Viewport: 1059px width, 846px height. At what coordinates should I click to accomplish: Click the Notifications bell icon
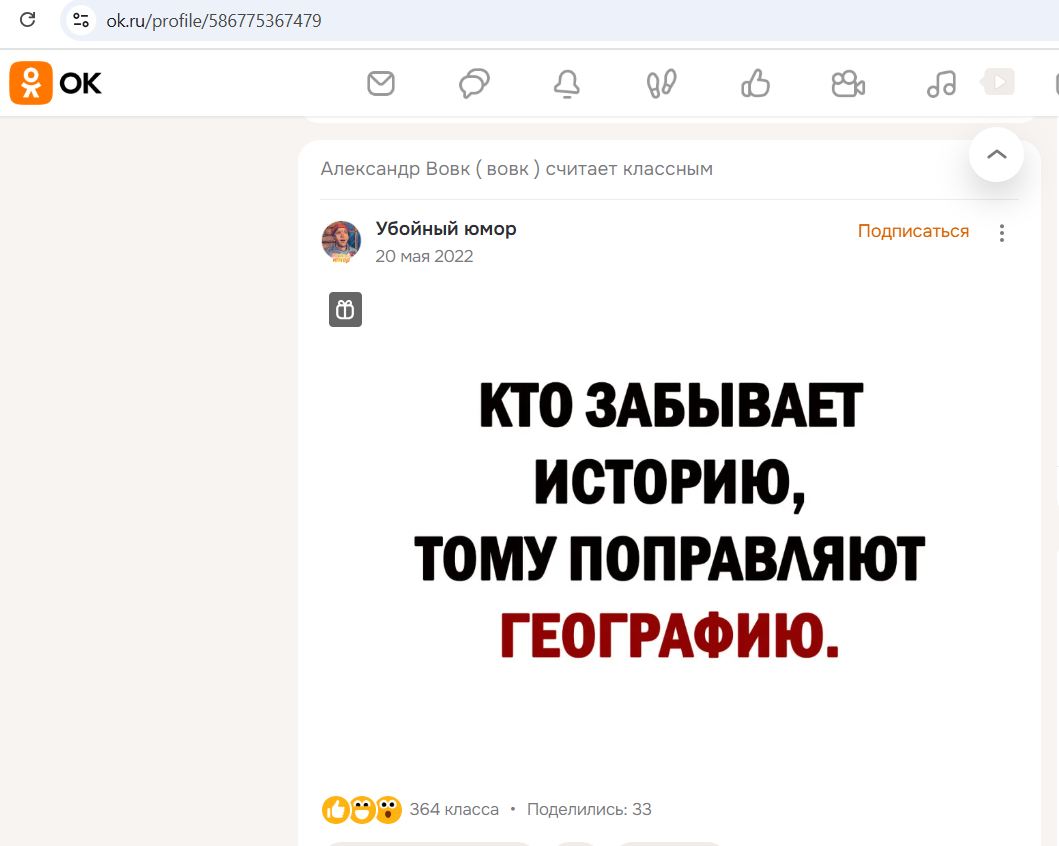[x=567, y=84]
